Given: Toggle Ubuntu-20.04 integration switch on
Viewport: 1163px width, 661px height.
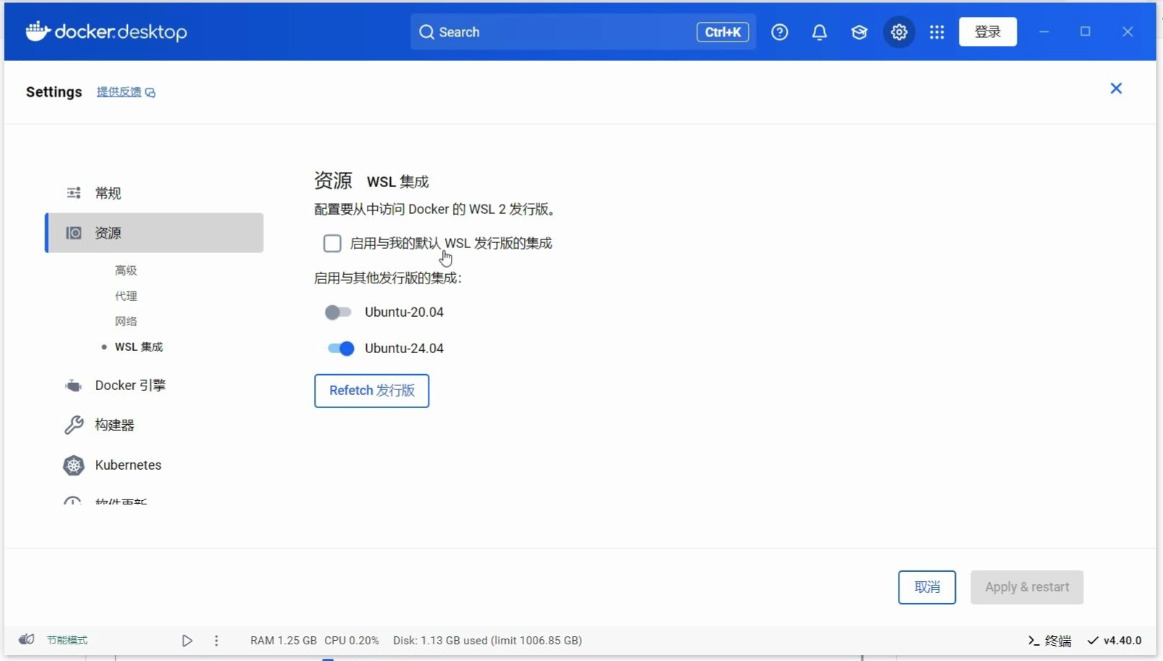Looking at the screenshot, I should [338, 312].
